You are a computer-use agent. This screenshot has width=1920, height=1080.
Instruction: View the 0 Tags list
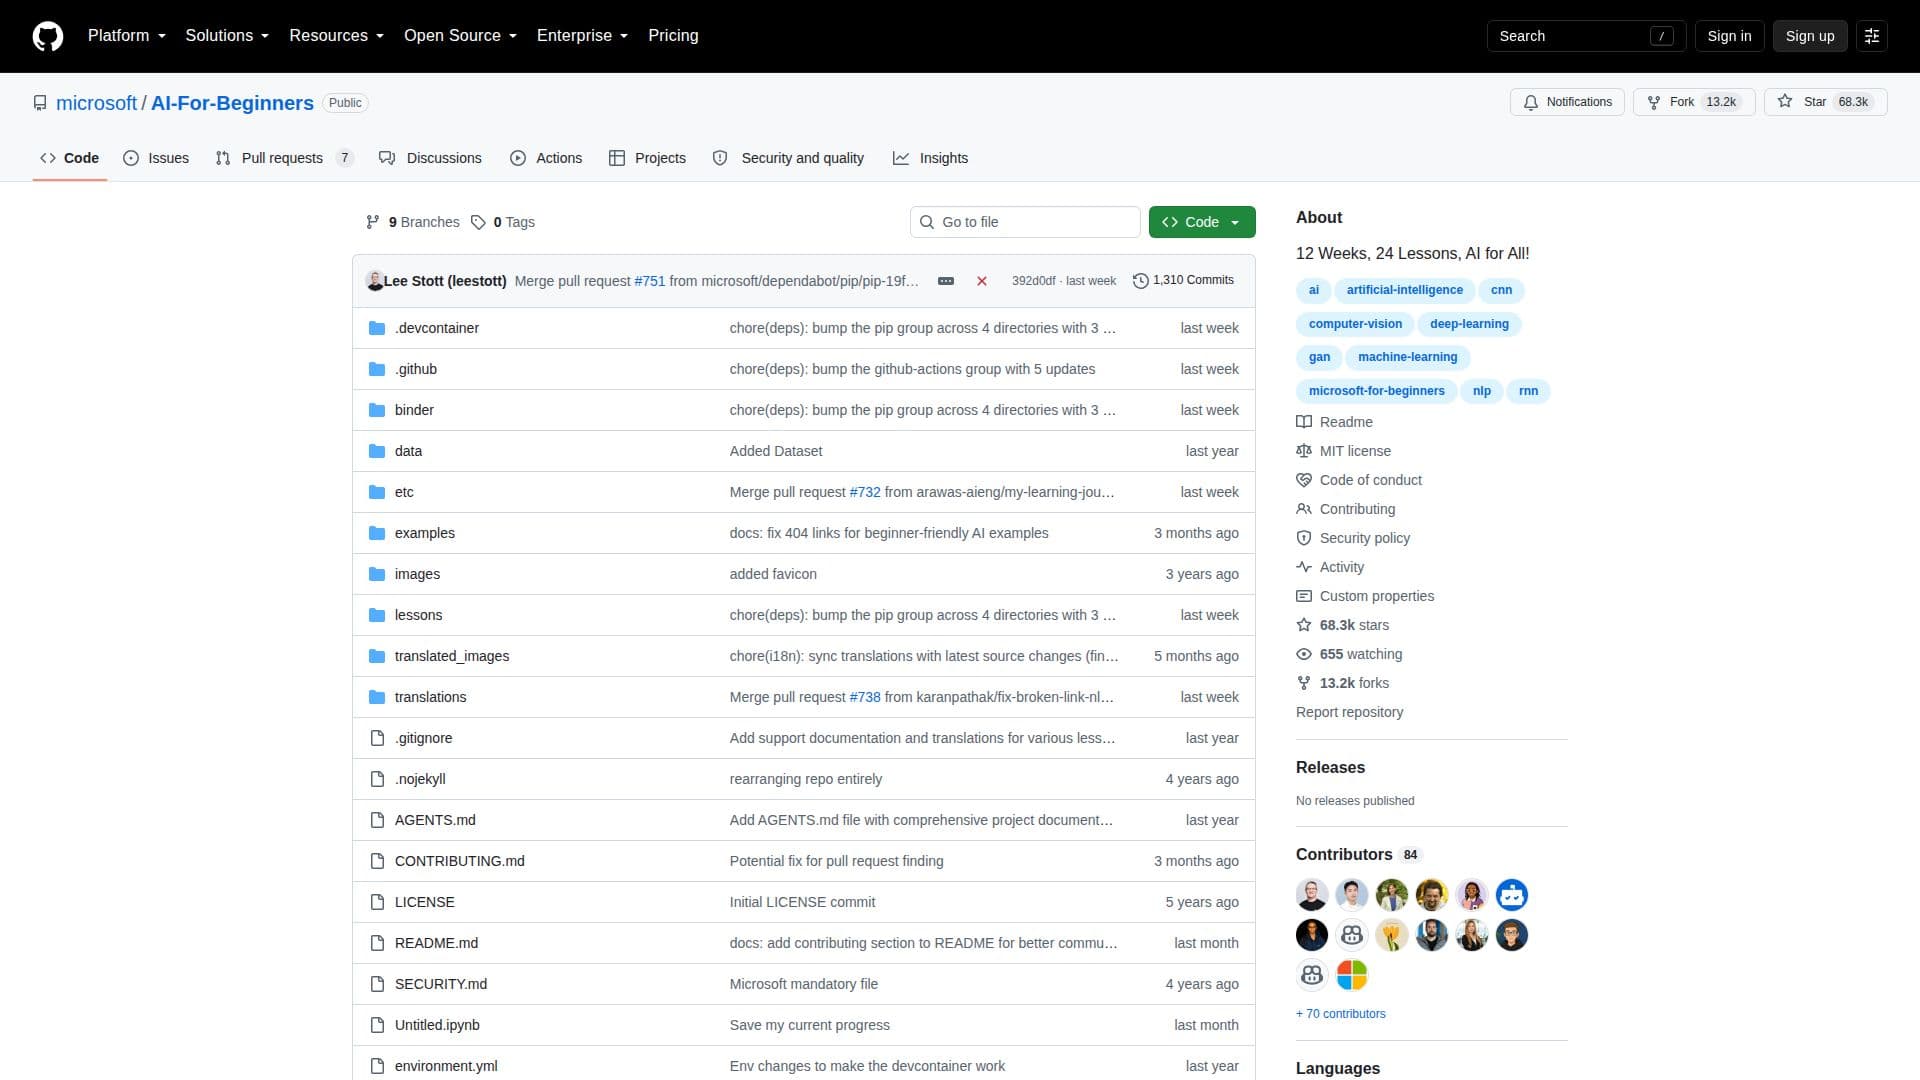pyautogui.click(x=503, y=222)
